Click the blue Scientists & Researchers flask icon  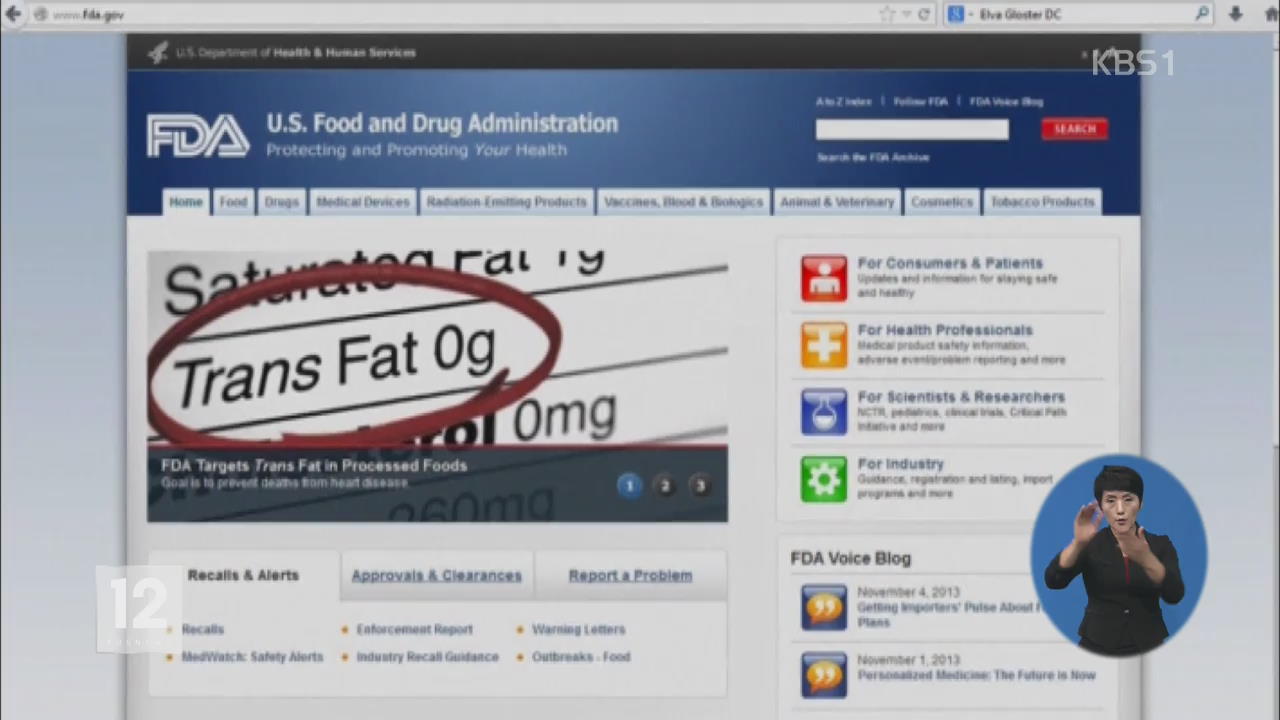pyautogui.click(x=824, y=412)
